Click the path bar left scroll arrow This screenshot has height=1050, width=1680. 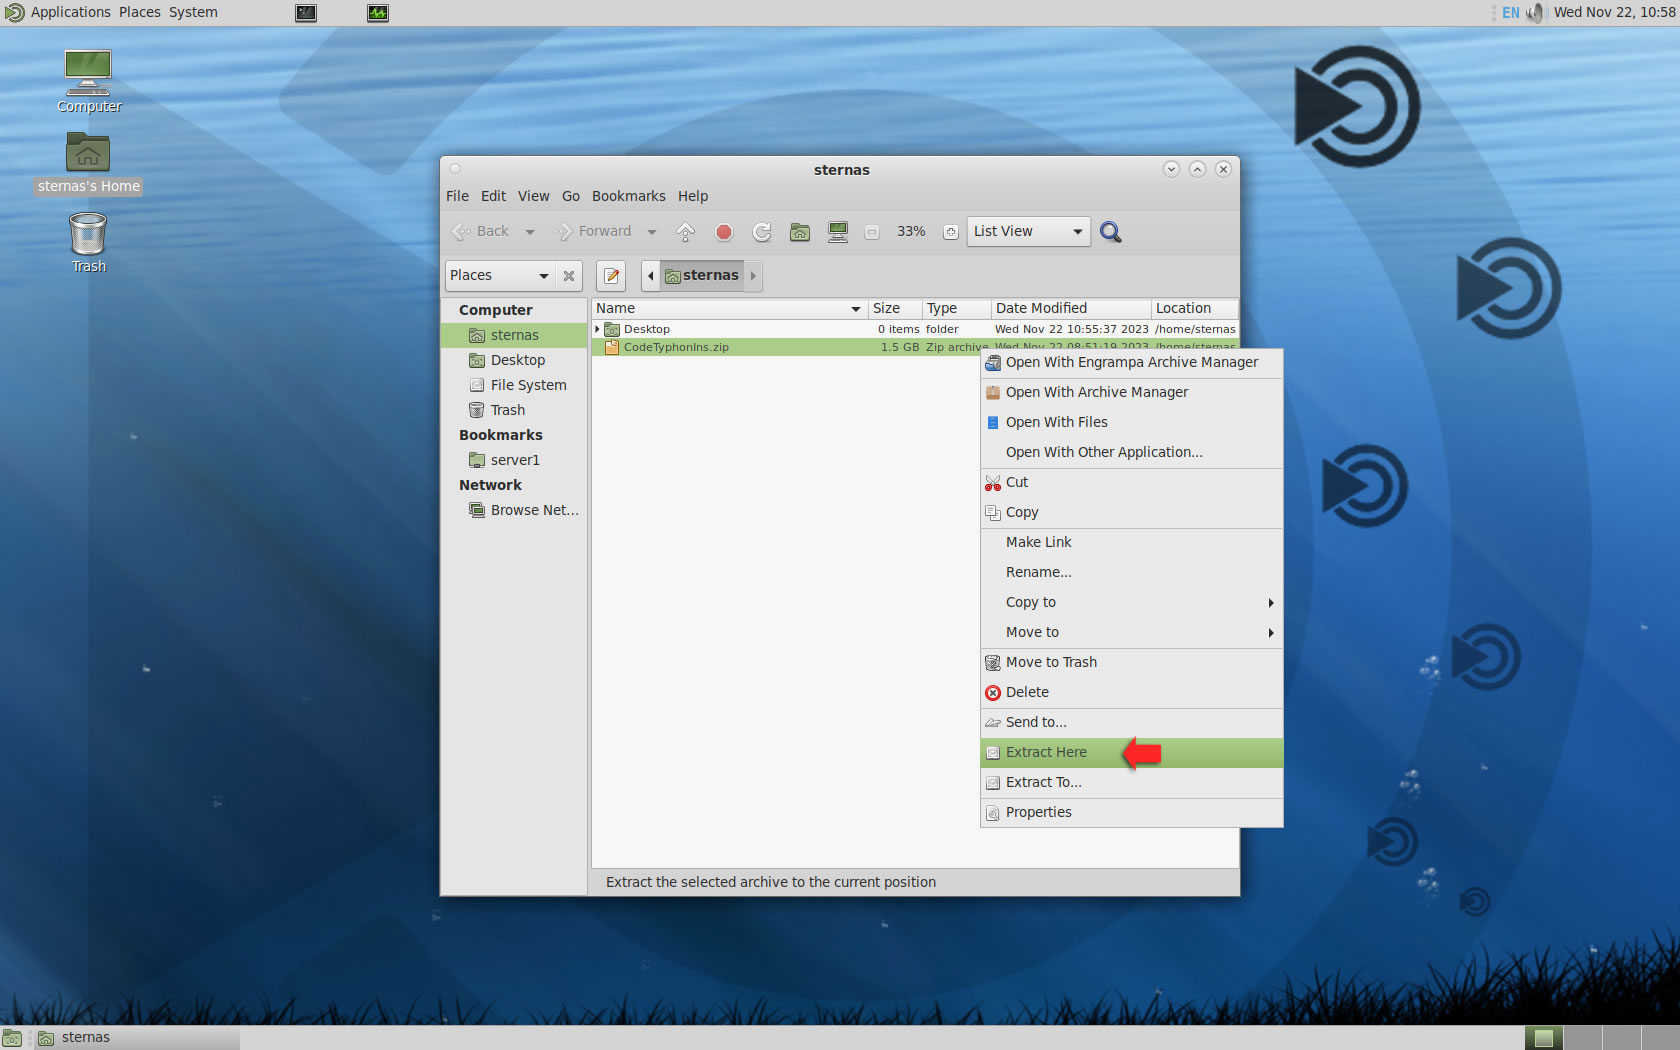click(x=650, y=276)
